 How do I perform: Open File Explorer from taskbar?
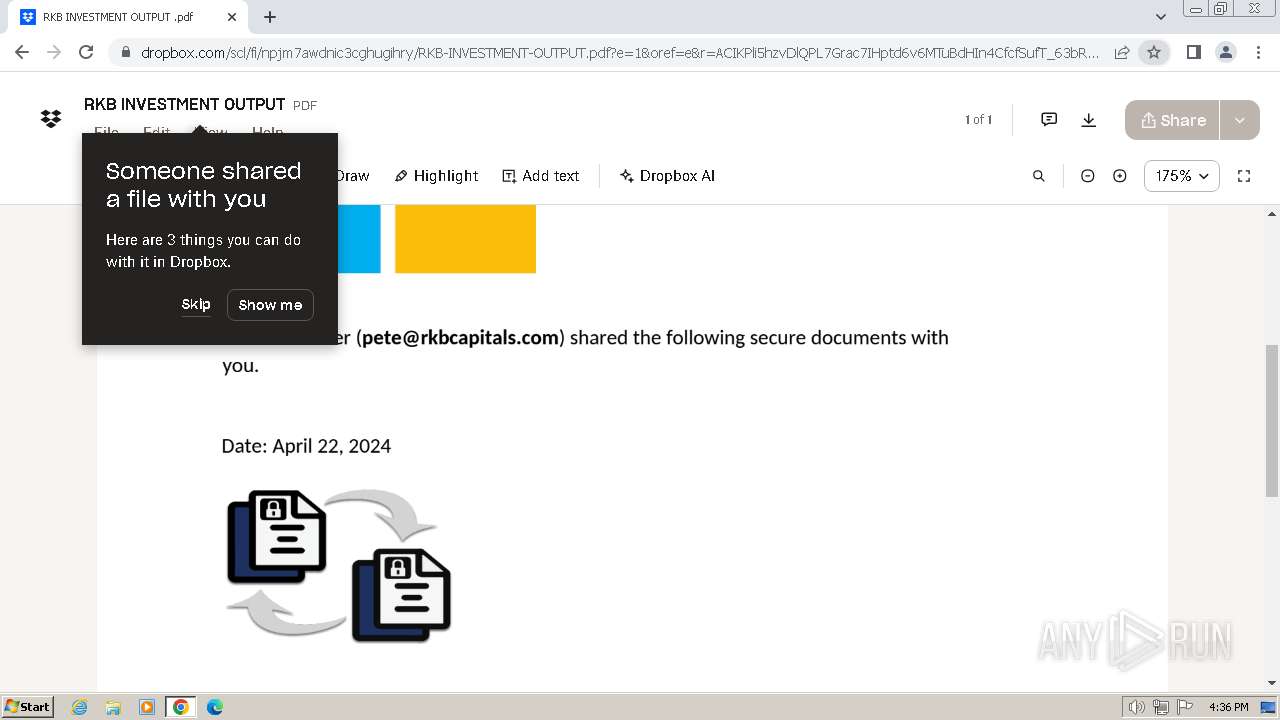(x=113, y=707)
